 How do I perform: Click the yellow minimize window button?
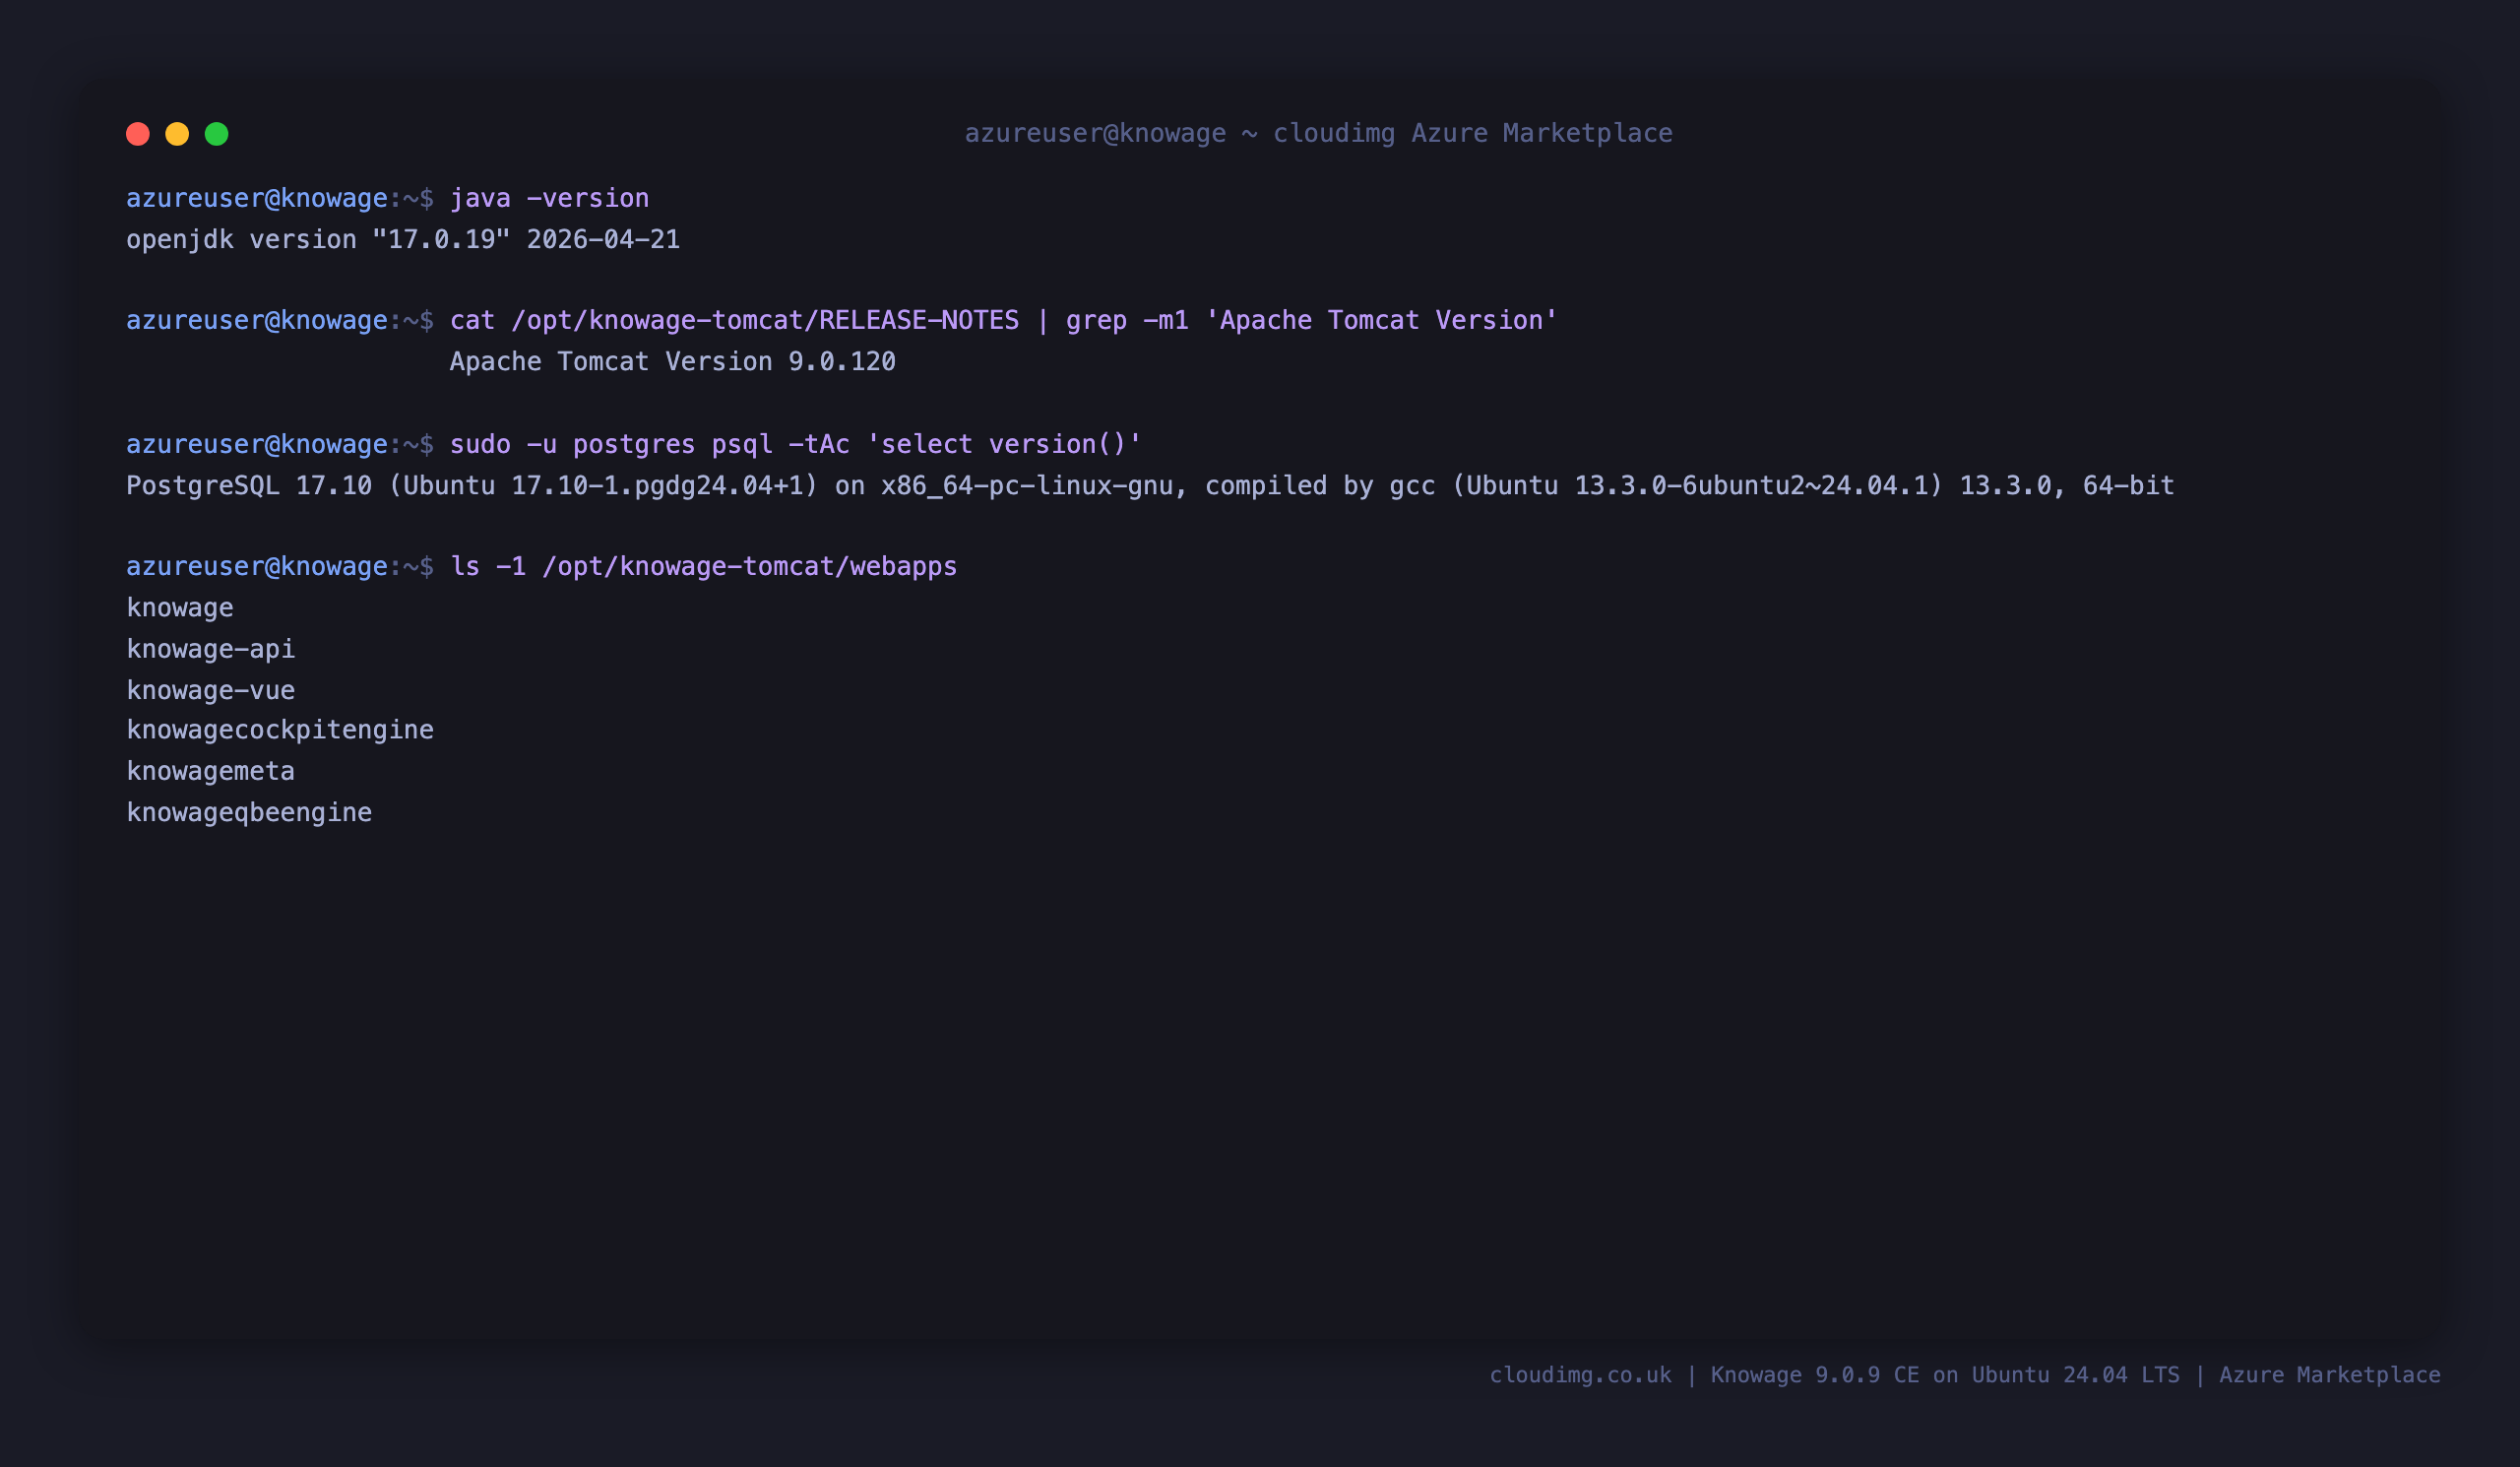pos(177,134)
